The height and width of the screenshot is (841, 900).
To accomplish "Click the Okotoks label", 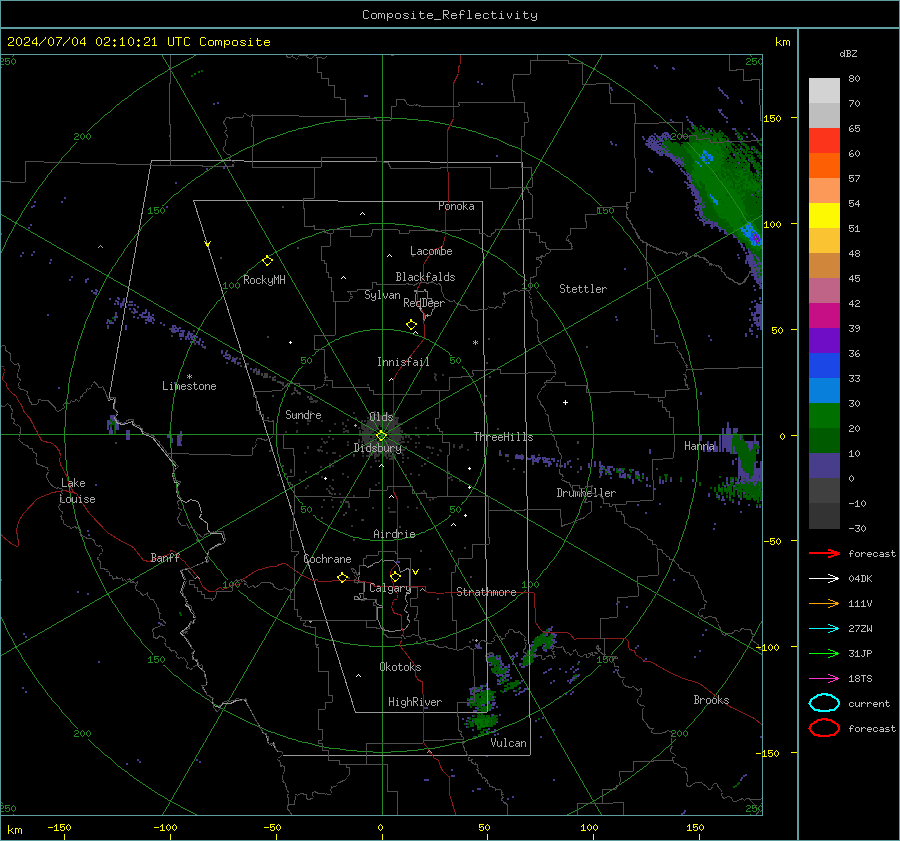I will click(x=400, y=667).
